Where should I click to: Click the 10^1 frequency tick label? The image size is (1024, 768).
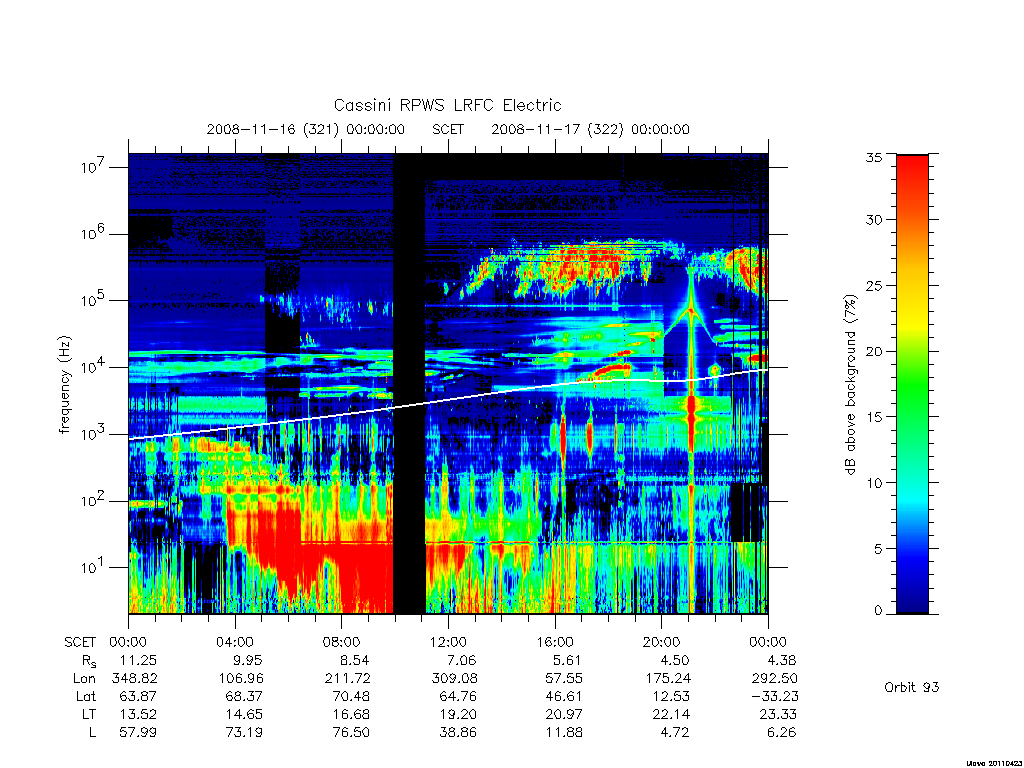click(x=93, y=567)
